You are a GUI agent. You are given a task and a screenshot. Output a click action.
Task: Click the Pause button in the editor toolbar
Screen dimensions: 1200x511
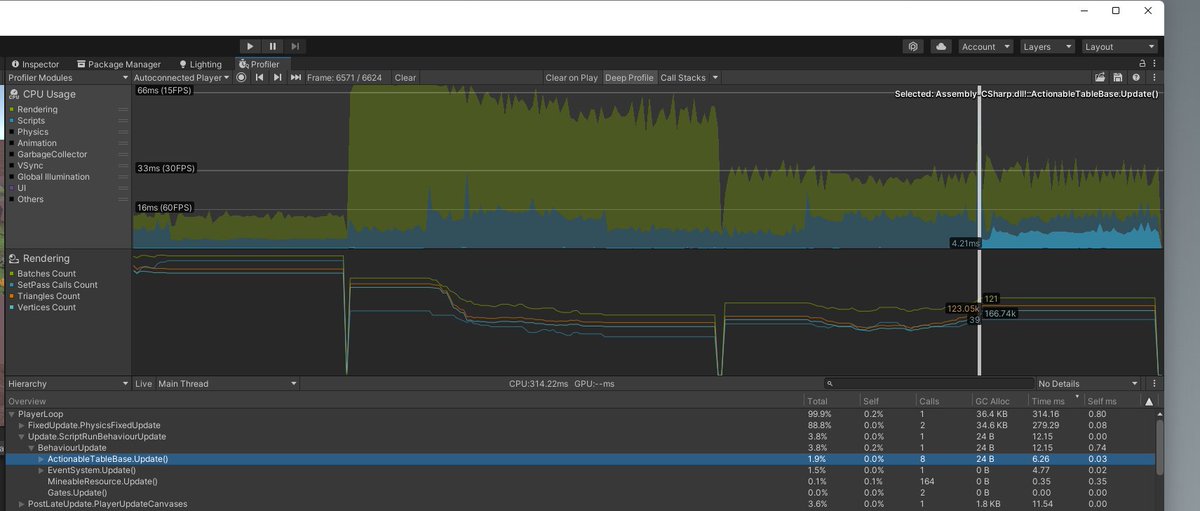[272, 46]
